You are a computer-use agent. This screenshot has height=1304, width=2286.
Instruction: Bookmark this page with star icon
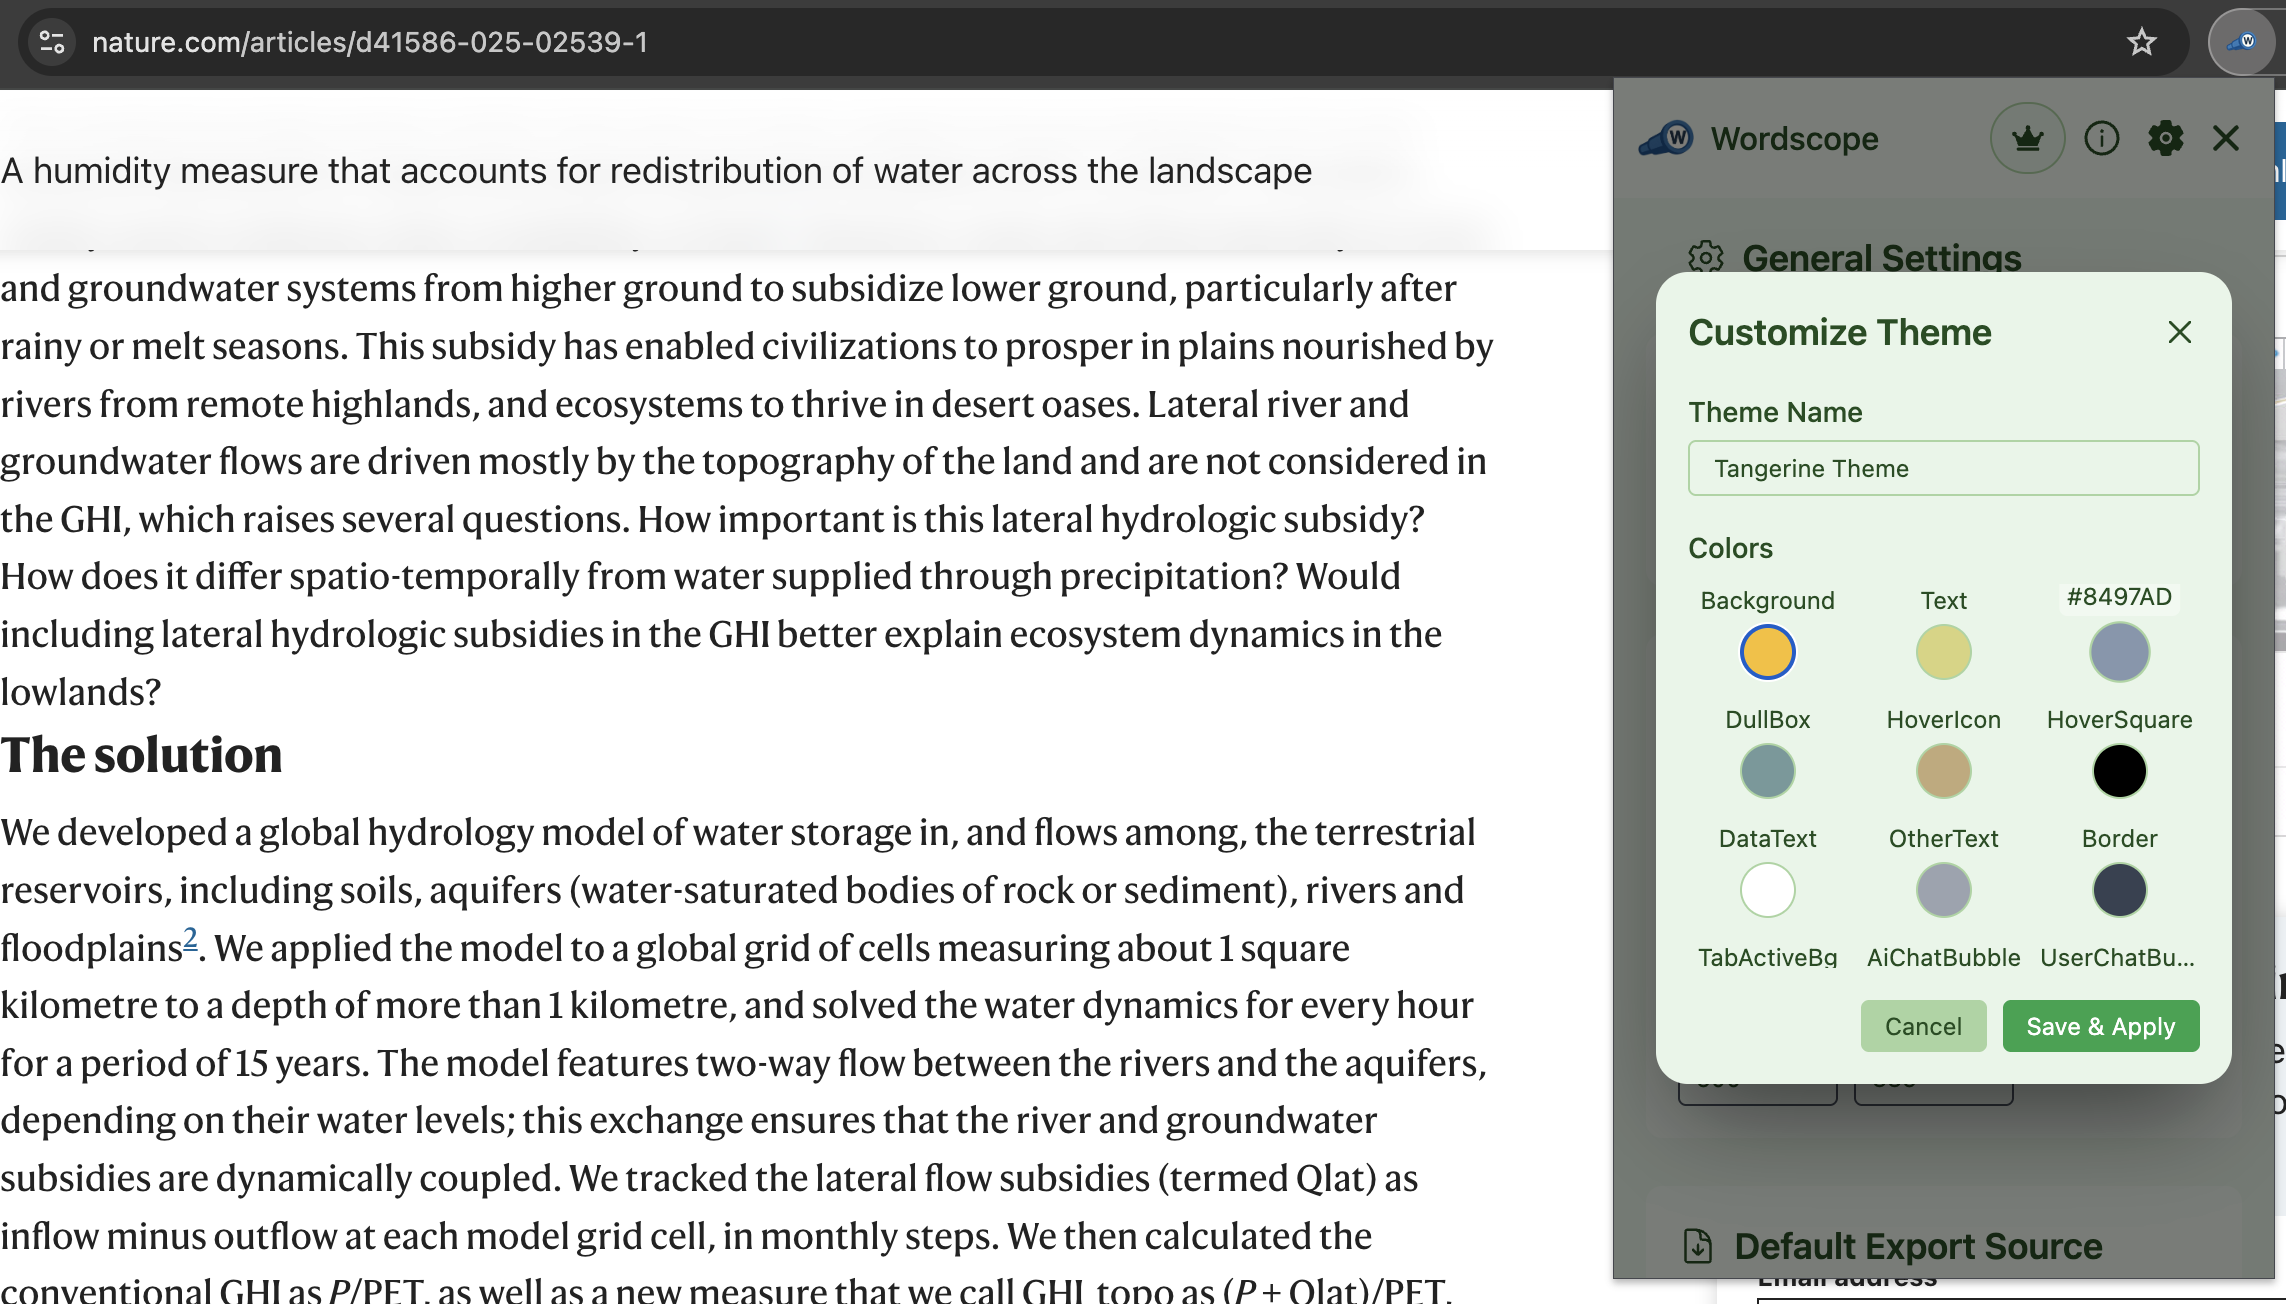tap(2141, 42)
